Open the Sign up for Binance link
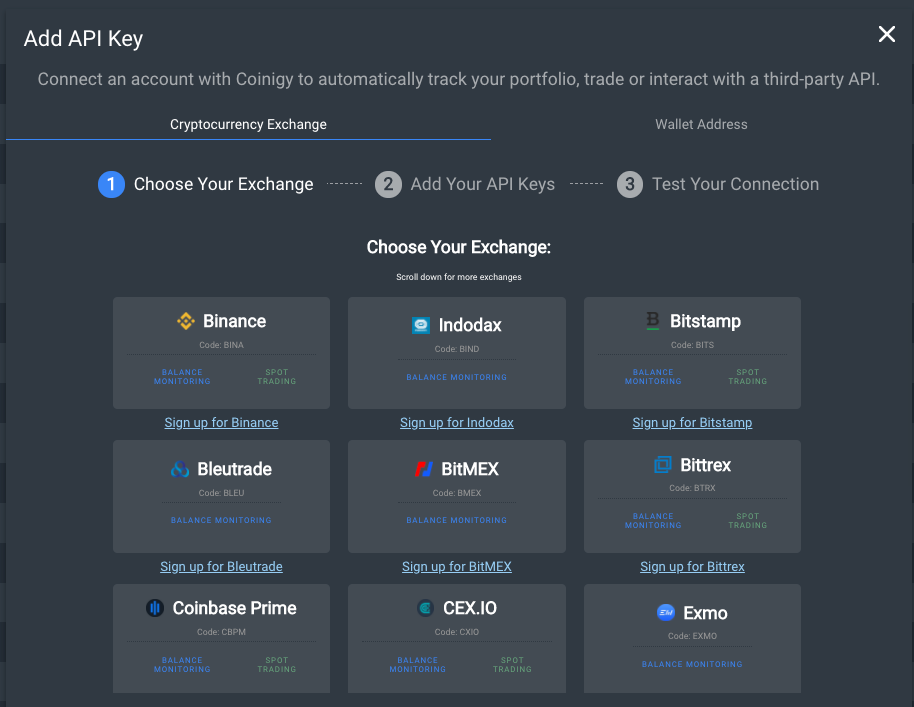This screenshot has height=707, width=914. 221,422
